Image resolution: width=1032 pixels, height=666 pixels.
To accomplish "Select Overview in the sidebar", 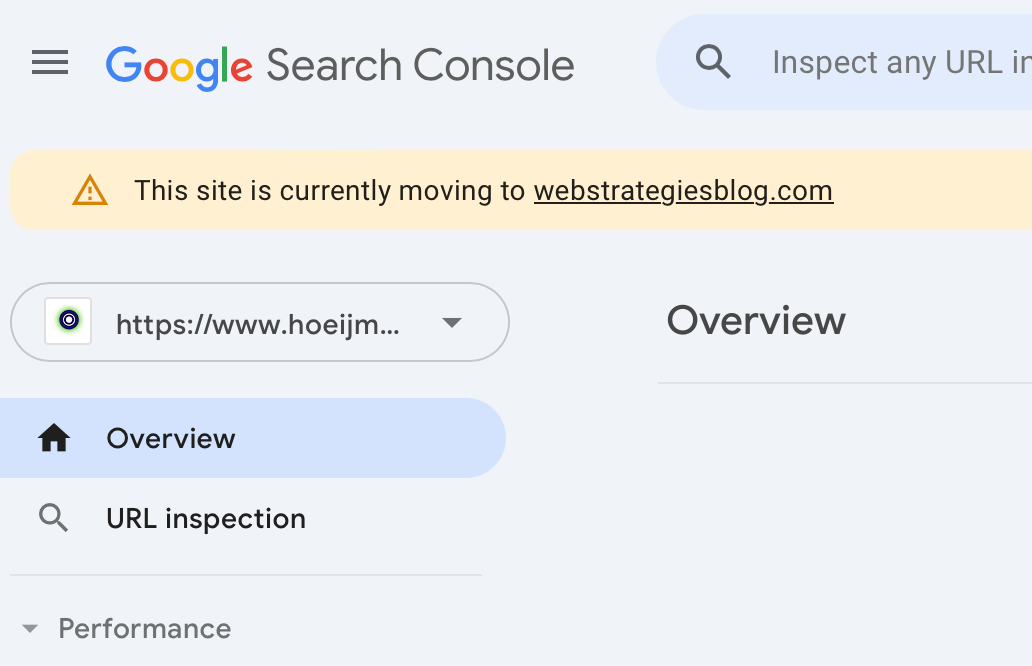I will [170, 437].
